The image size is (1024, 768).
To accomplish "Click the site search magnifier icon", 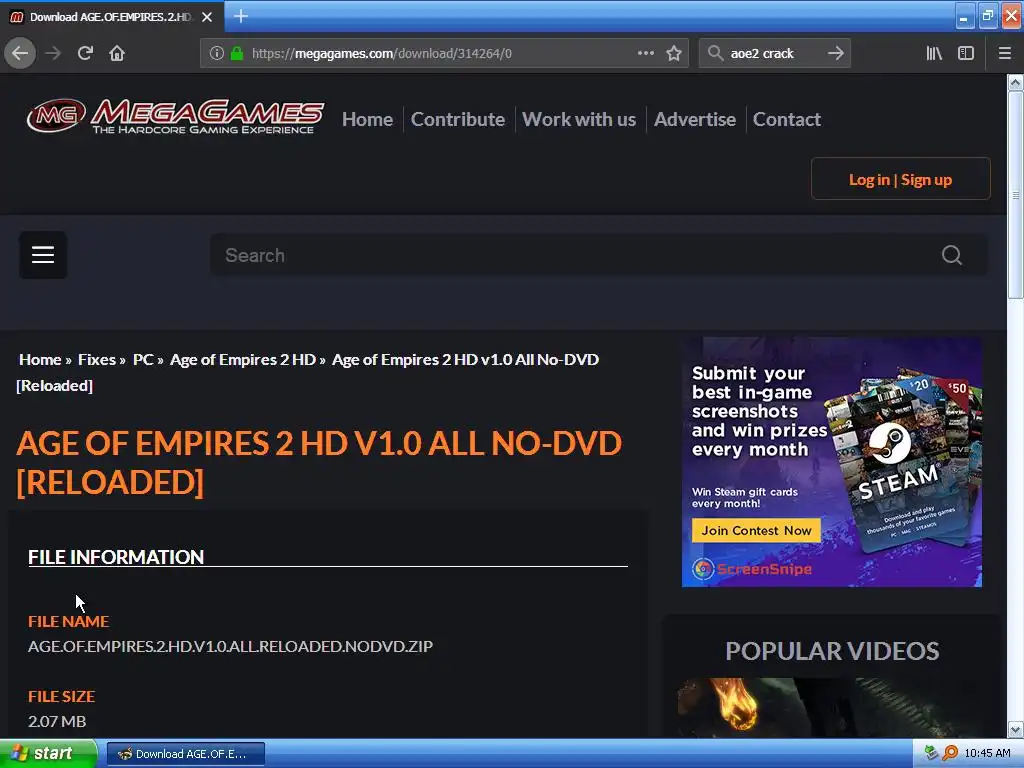I will [952, 255].
